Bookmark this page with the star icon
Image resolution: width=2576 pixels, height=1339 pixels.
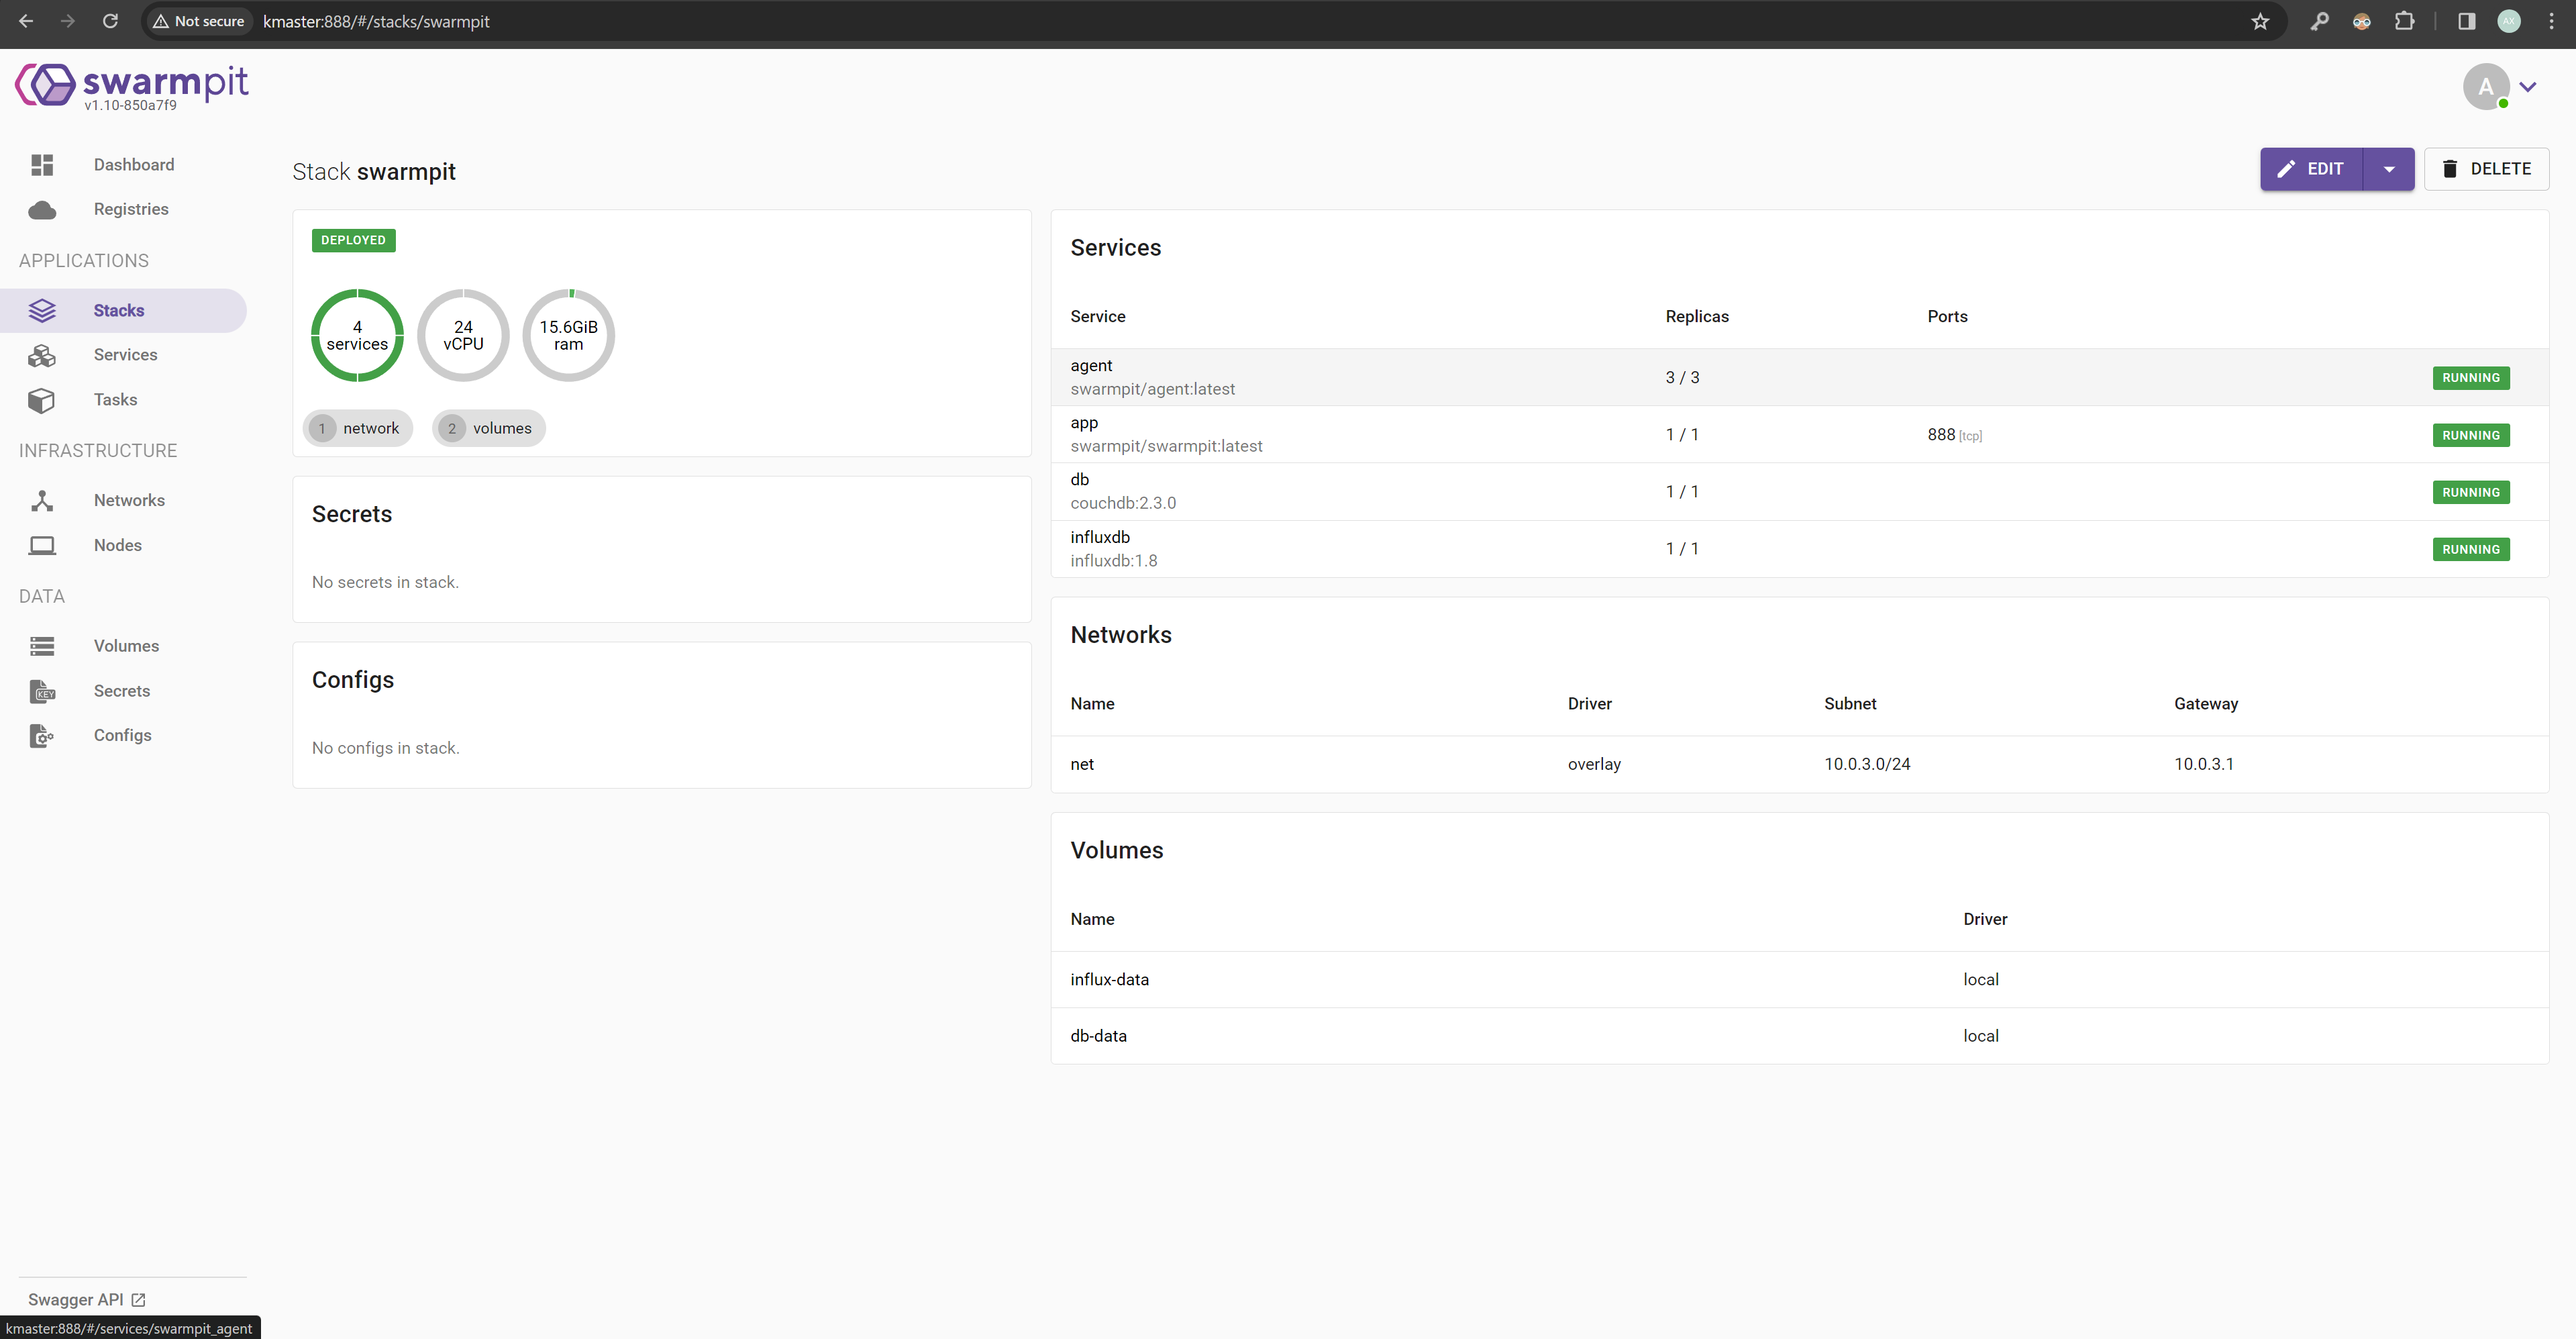coord(2260,21)
